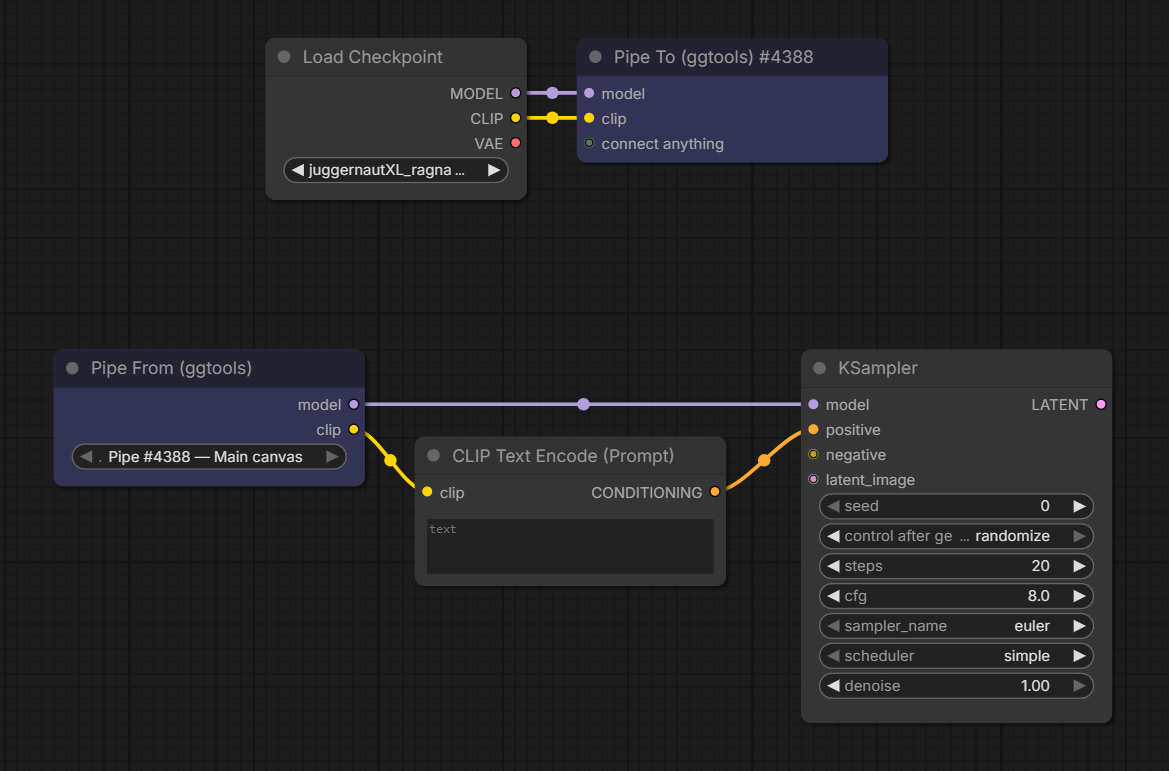Click the KSampler negative input socket
Viewport: 1169px width, 771px height.
coord(813,454)
